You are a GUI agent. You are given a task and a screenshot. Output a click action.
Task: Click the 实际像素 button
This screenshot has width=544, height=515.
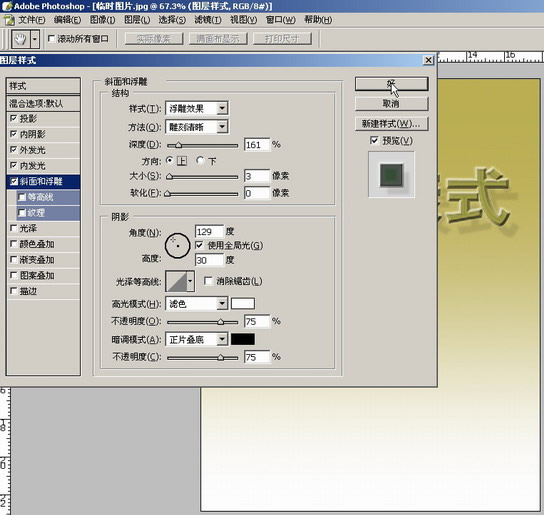tap(154, 39)
